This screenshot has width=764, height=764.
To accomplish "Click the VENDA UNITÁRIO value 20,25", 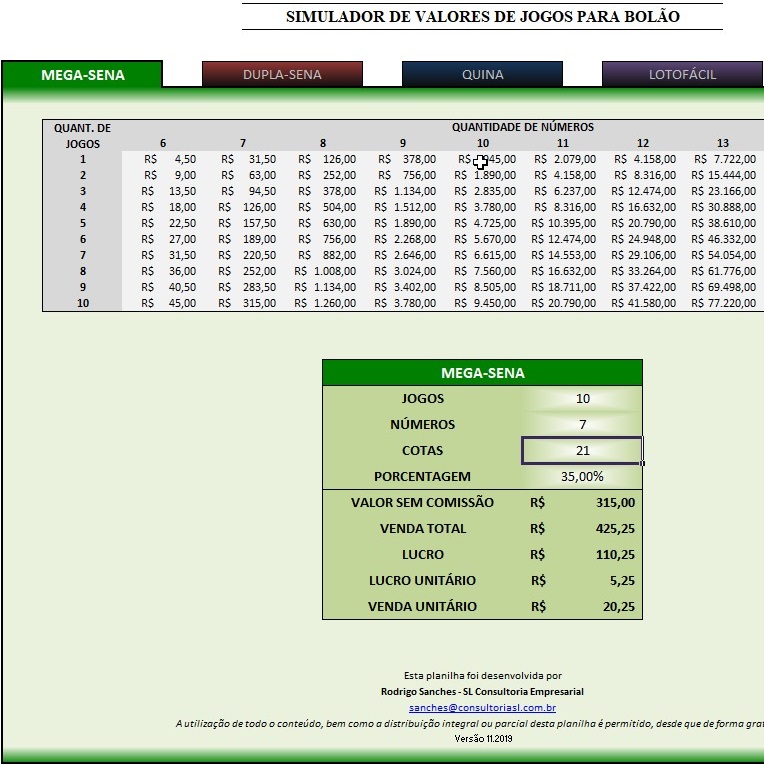I will [582, 607].
